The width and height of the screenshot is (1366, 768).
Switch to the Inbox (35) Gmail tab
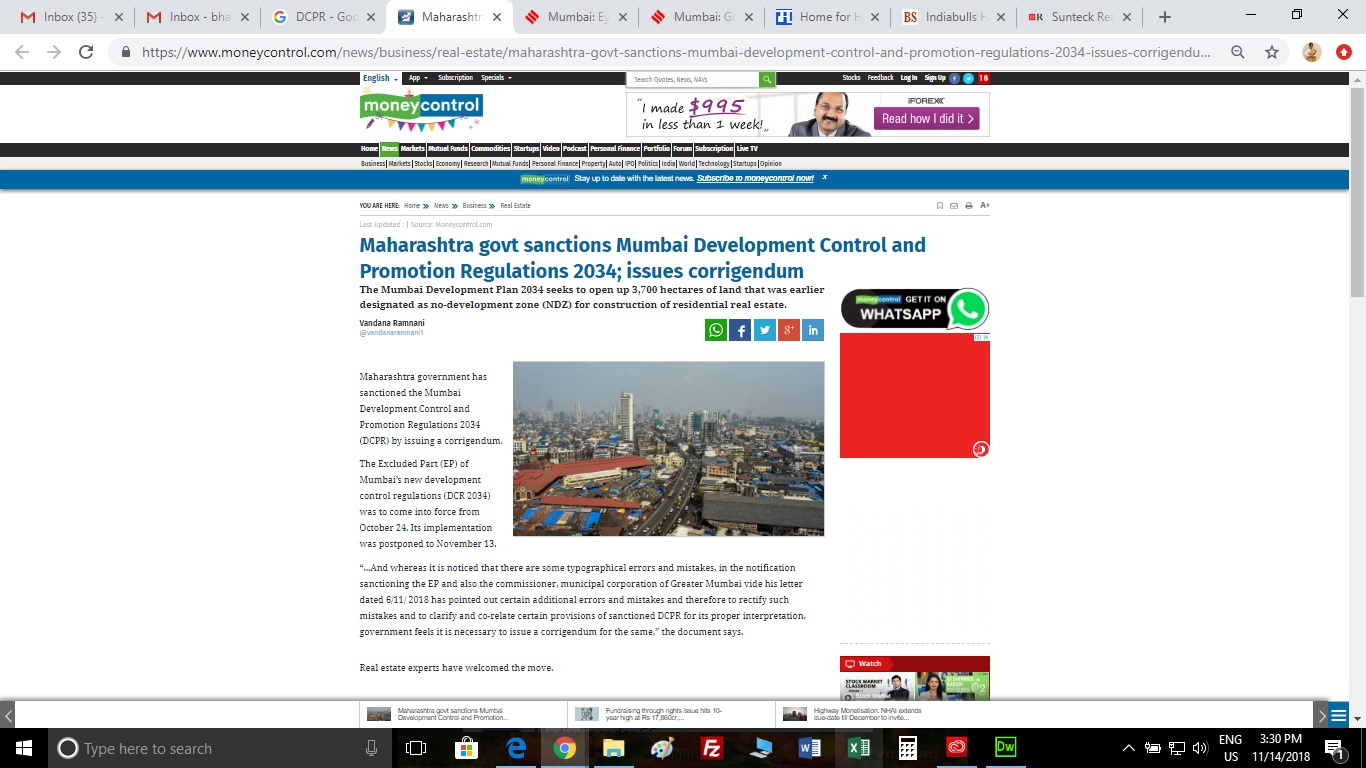[x=70, y=17]
